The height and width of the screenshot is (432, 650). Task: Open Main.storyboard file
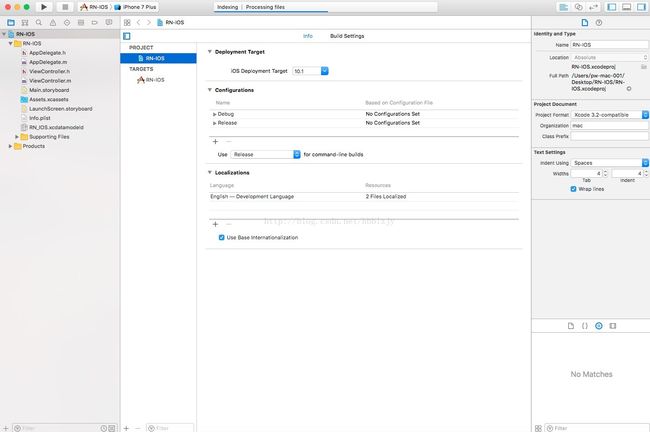point(49,90)
